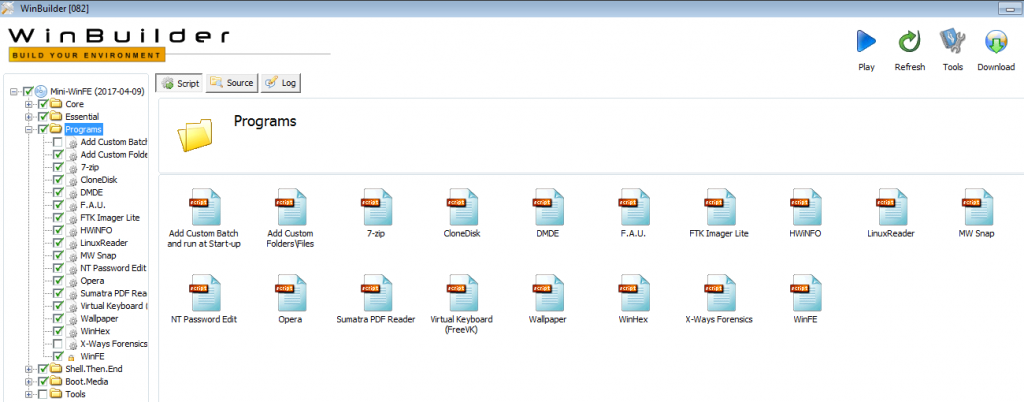Switch to the Log tab
The height and width of the screenshot is (402, 1024).
point(282,83)
